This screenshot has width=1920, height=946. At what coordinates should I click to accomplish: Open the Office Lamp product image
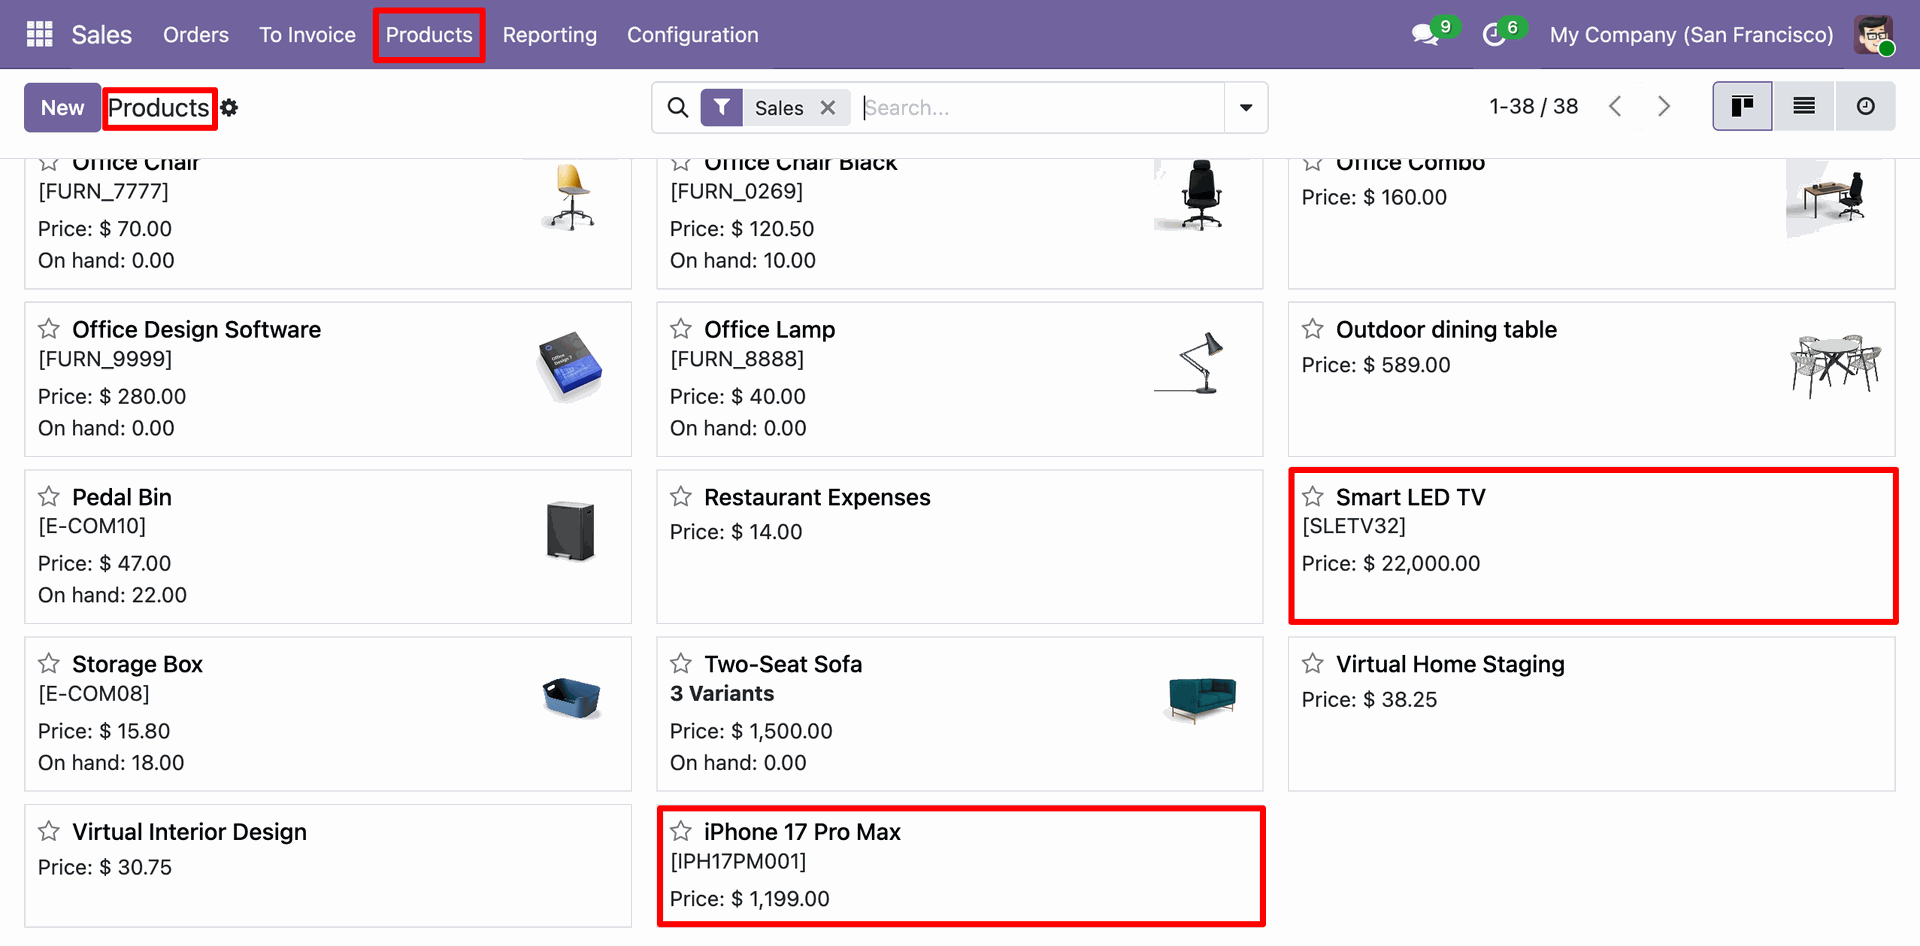[1191, 363]
